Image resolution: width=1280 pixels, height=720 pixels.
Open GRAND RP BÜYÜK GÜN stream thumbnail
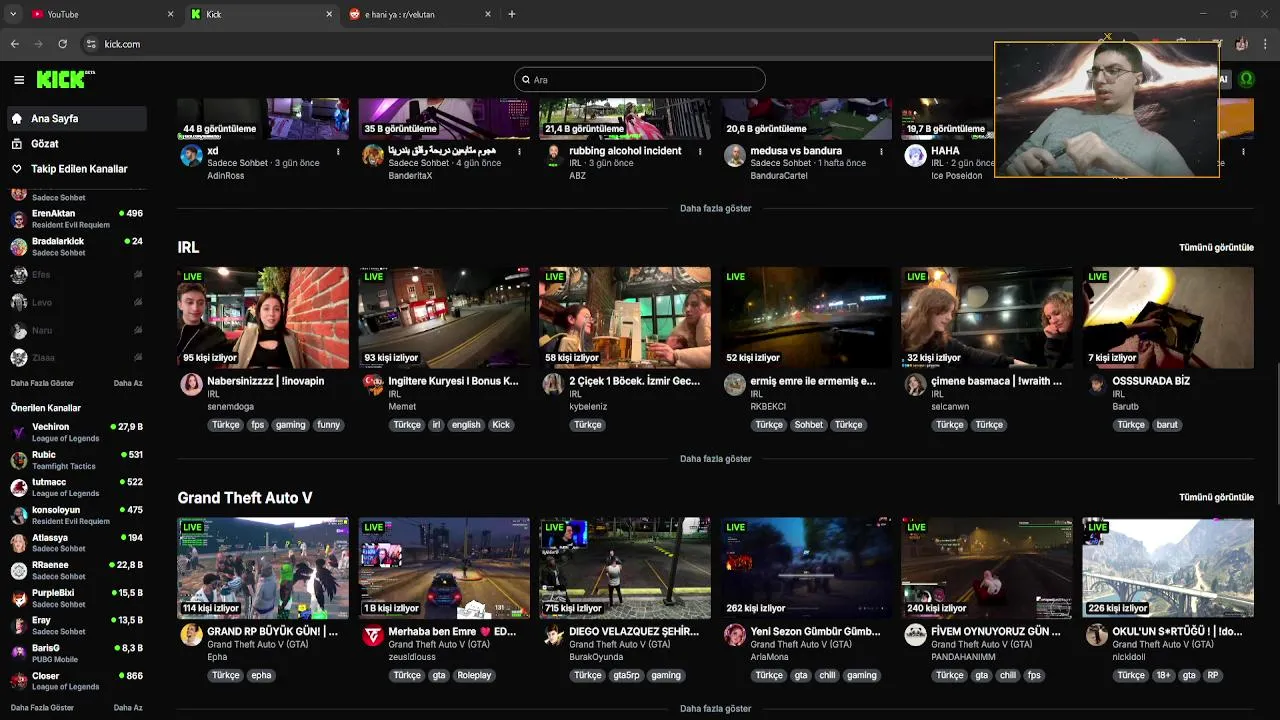point(263,568)
